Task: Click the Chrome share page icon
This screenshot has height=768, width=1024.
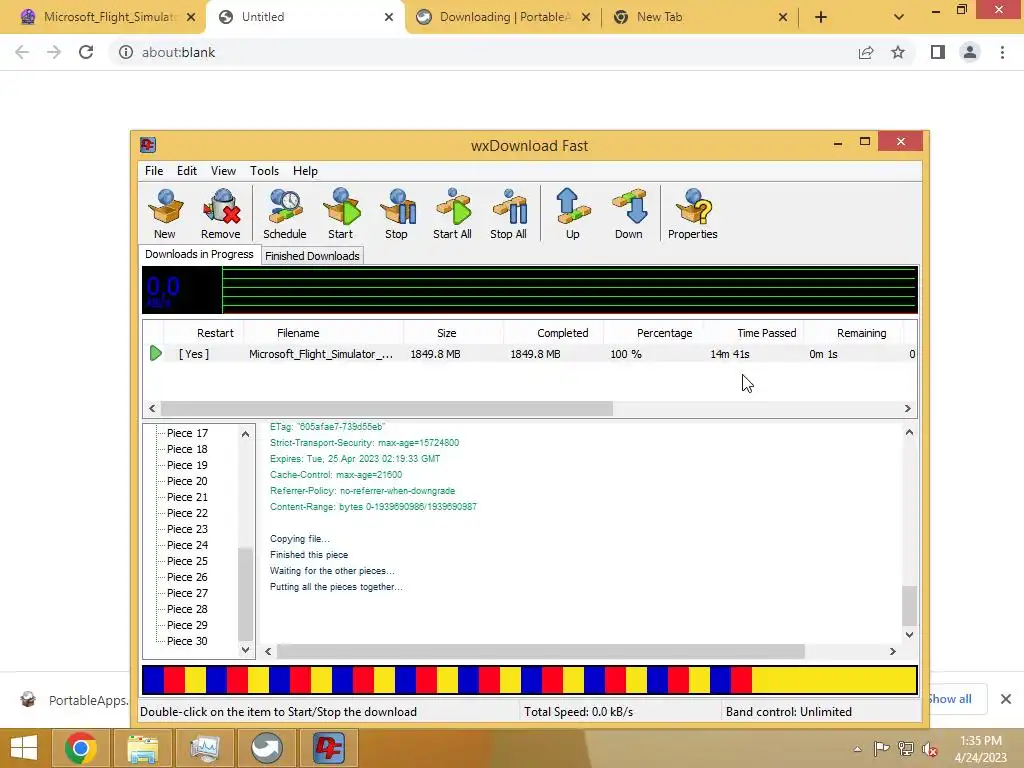Action: tap(866, 52)
